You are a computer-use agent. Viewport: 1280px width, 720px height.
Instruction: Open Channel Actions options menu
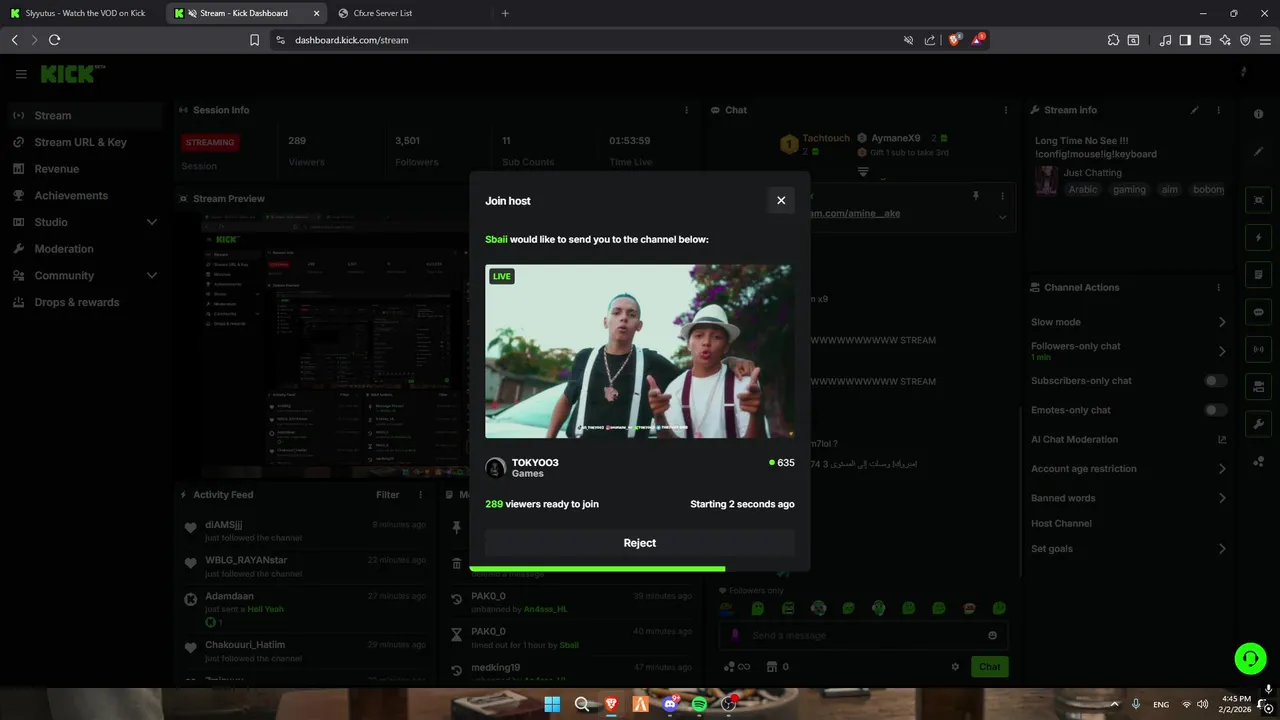pos(1219,287)
